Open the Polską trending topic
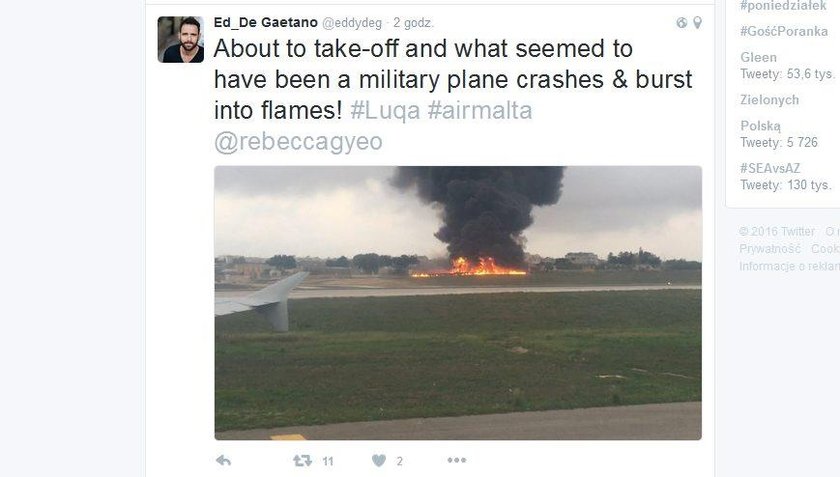The image size is (840, 477). click(760, 126)
